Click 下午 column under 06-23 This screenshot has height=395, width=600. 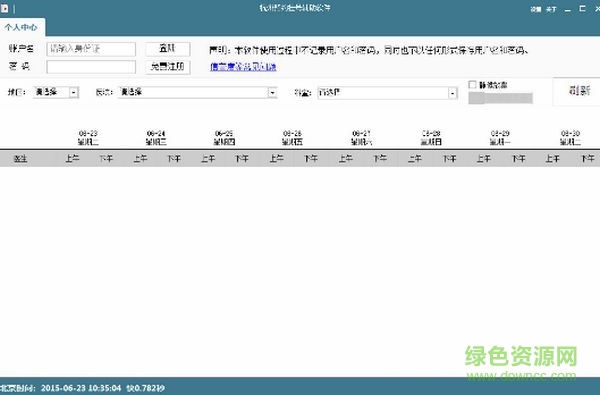(x=106, y=158)
